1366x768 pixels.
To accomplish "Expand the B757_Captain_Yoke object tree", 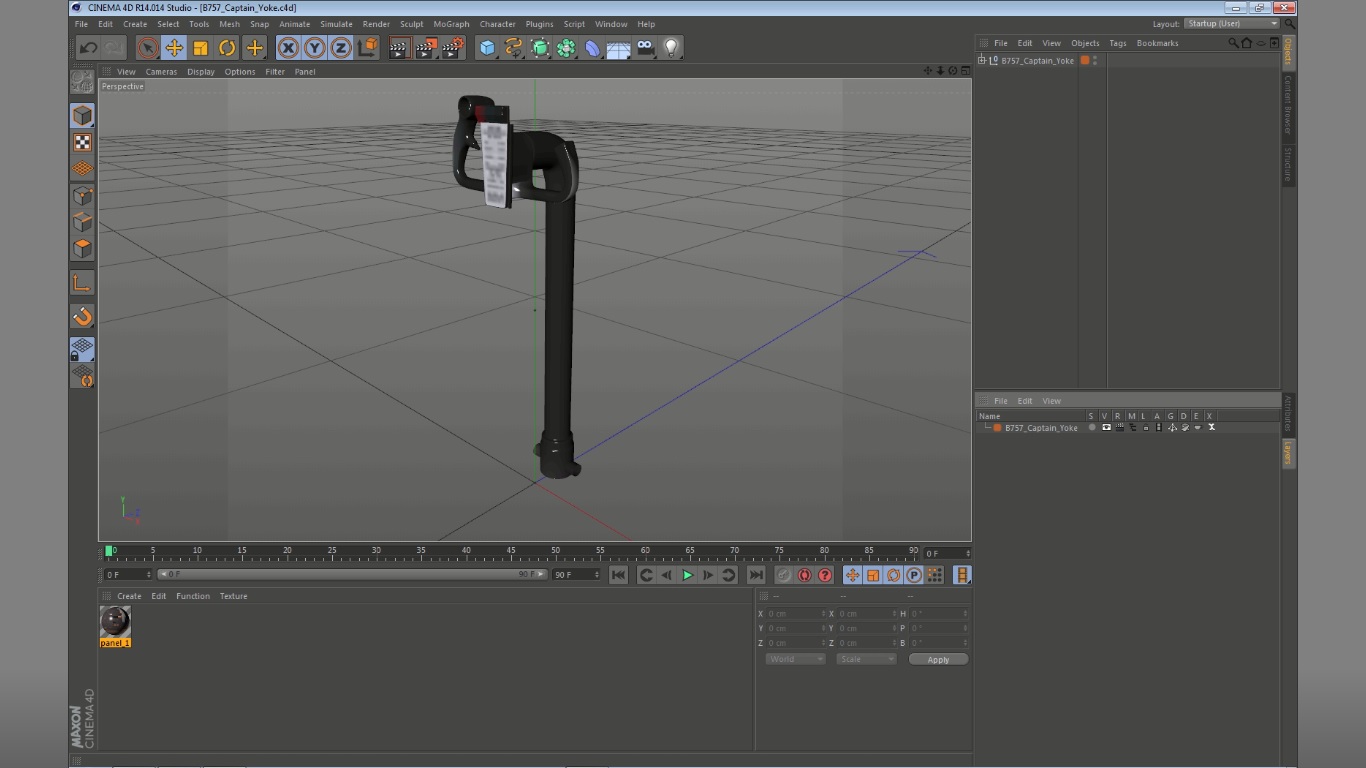I will 982,60.
